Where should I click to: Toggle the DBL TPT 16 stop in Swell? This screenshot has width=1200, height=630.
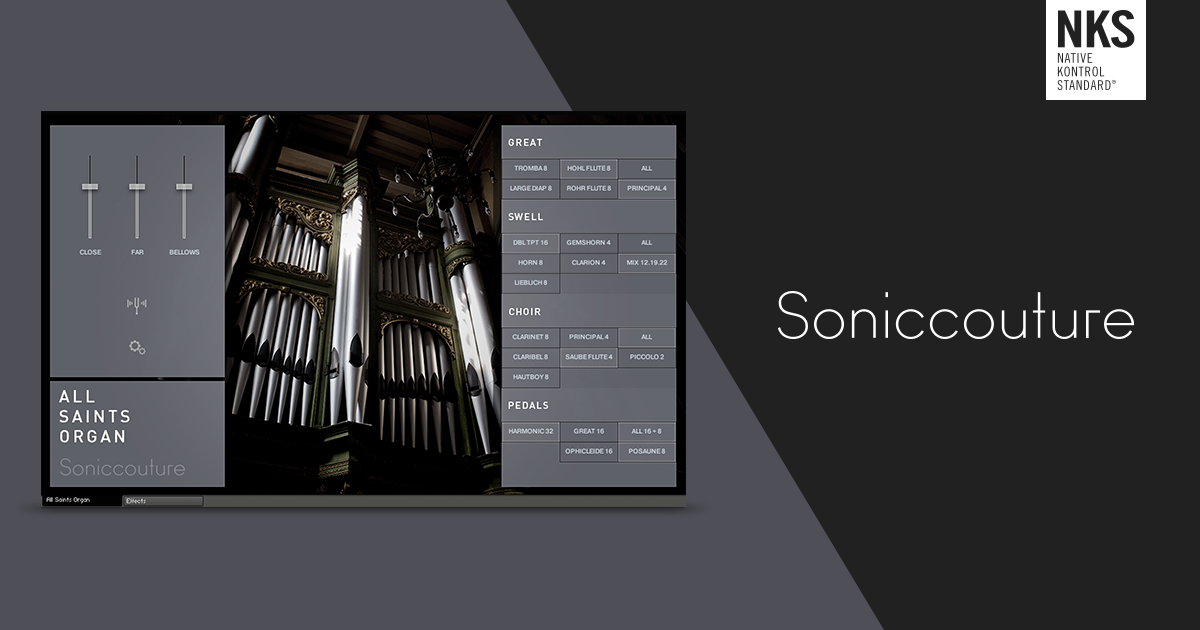(531, 243)
